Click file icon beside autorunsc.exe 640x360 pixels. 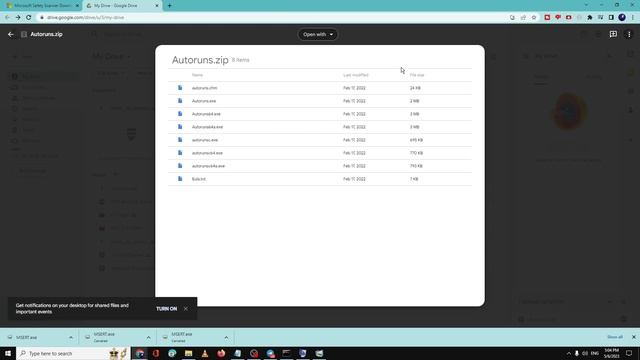tap(180, 140)
